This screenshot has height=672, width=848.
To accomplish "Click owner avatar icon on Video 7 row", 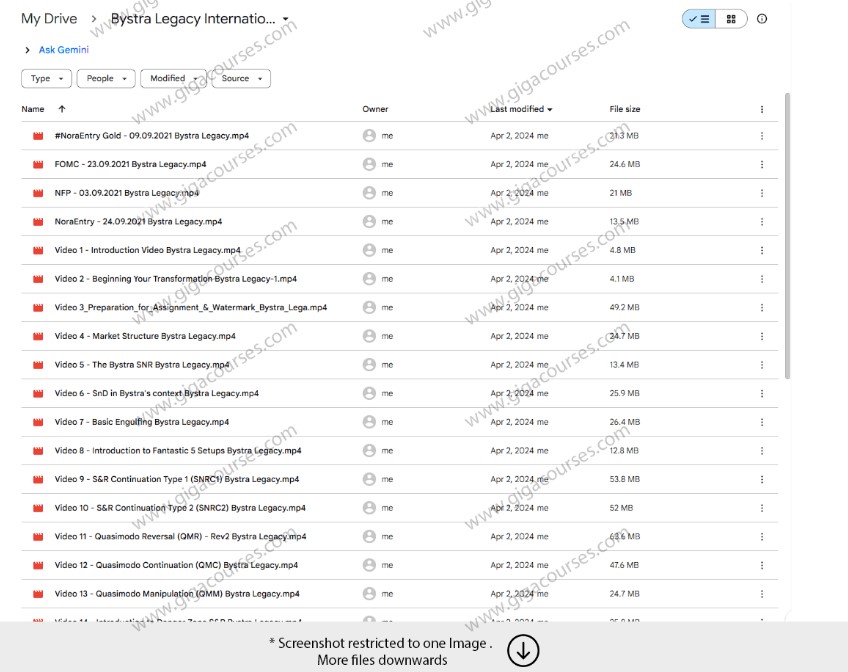I will (369, 422).
